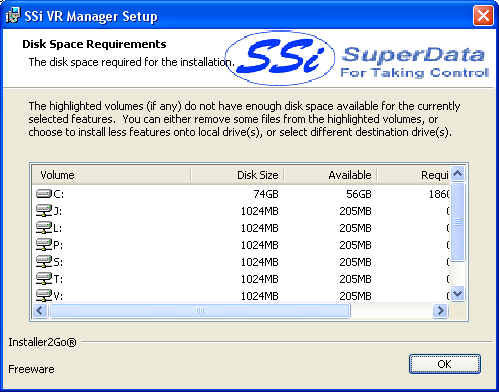Image resolution: width=499 pixels, height=392 pixels.
Task: Sort list by Available column header
Action: click(330, 175)
